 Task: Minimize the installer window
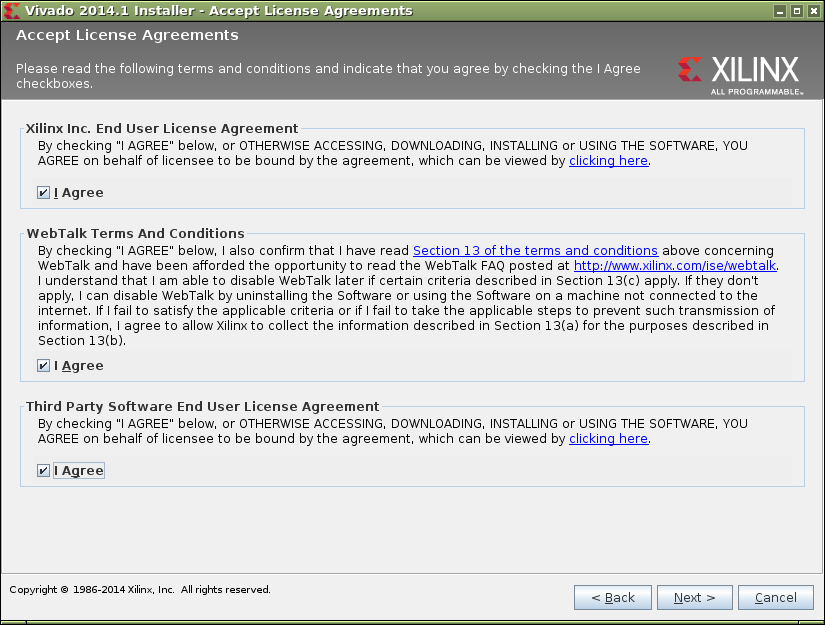coord(780,11)
